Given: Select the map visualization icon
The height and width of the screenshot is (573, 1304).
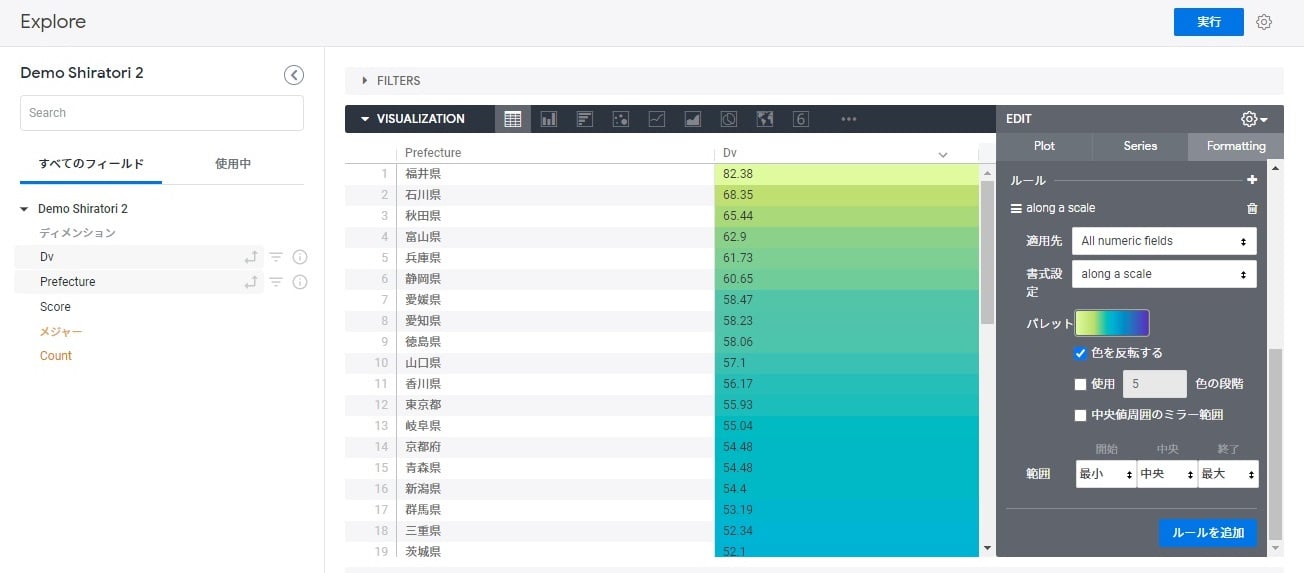Looking at the screenshot, I should [x=765, y=119].
